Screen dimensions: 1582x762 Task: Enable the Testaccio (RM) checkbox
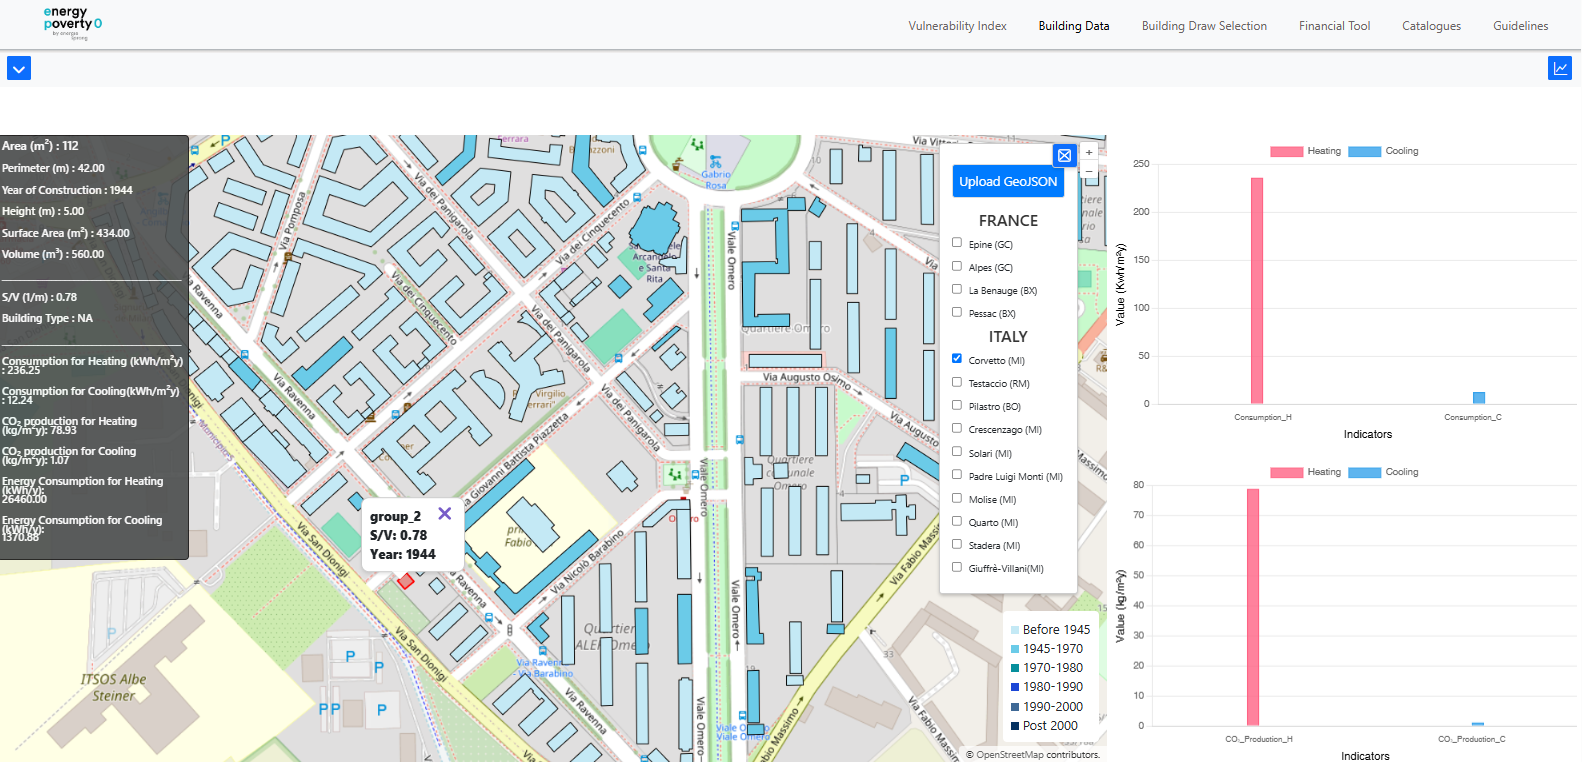(957, 382)
